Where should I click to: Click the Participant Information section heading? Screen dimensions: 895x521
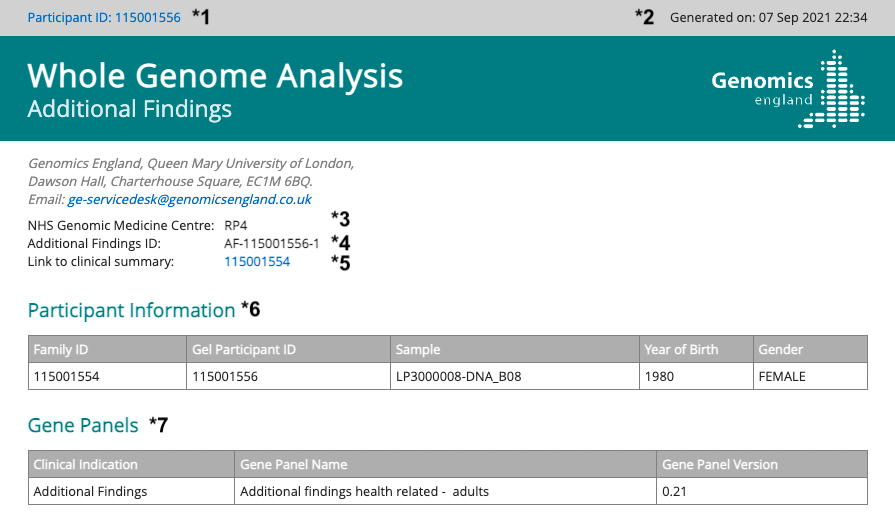pos(131,310)
